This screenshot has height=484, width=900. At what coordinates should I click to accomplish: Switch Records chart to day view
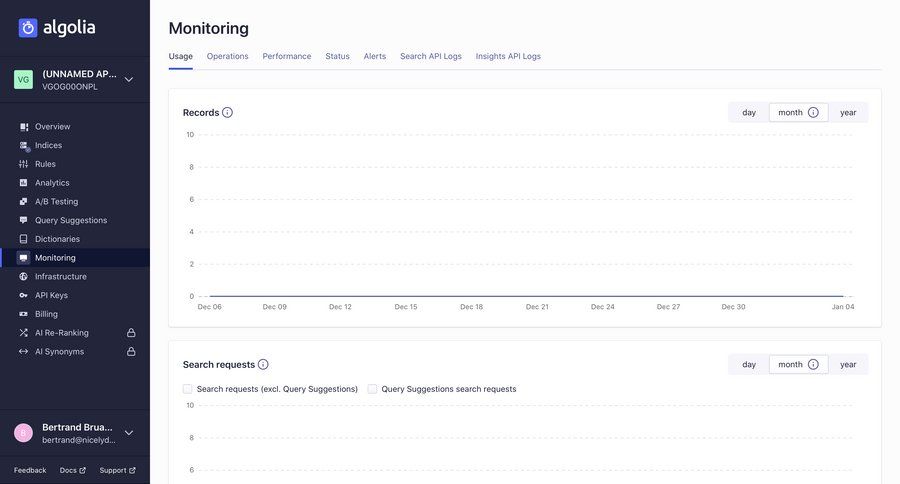749,113
